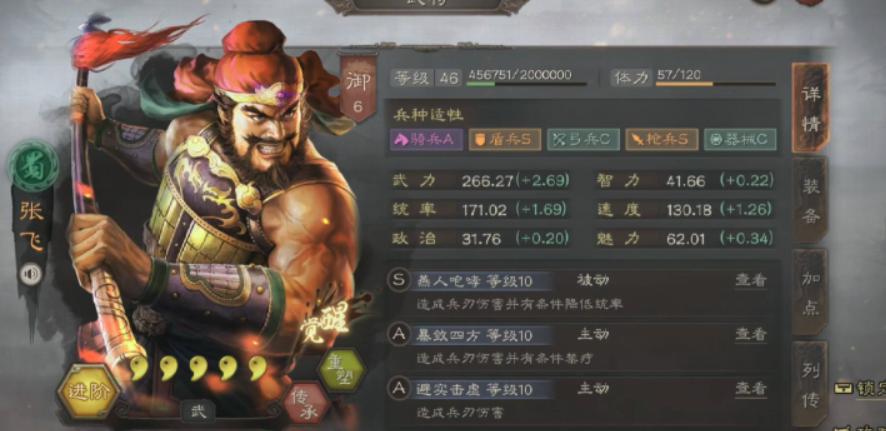Click the 蜀 faction emblem
886x431 pixels.
(33, 166)
